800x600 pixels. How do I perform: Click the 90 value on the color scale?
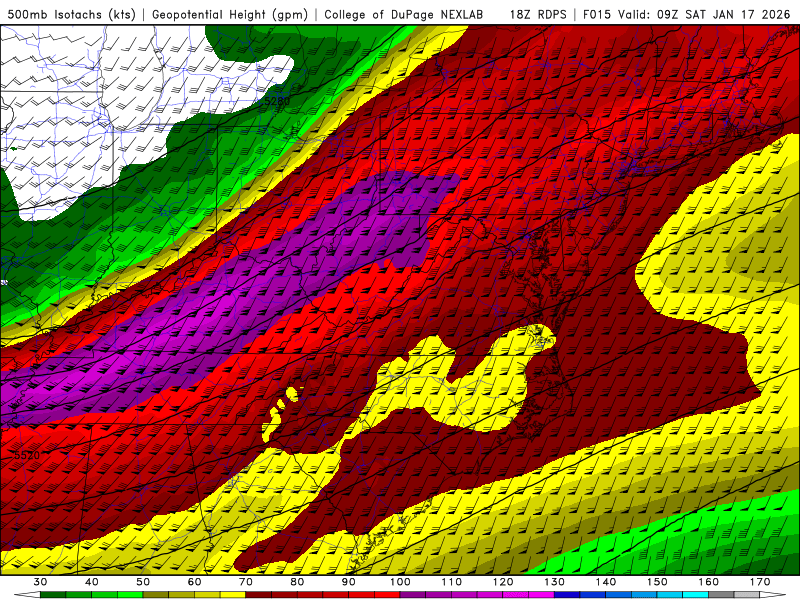click(349, 582)
